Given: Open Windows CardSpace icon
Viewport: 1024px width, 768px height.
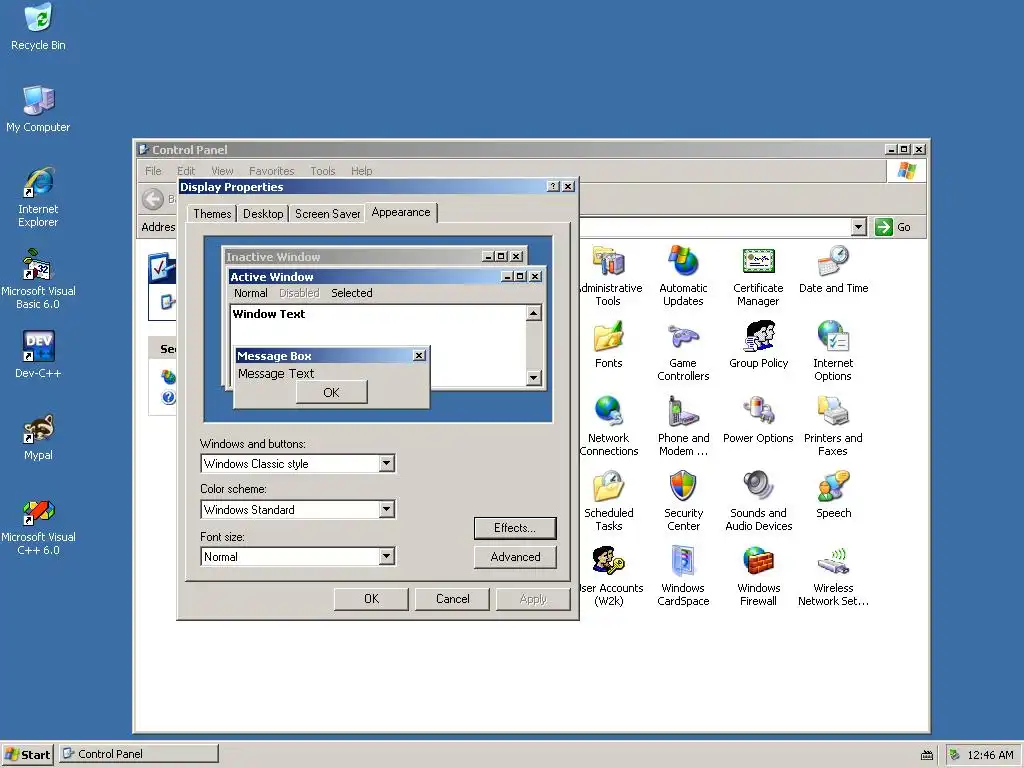Looking at the screenshot, I should pyautogui.click(x=683, y=562).
